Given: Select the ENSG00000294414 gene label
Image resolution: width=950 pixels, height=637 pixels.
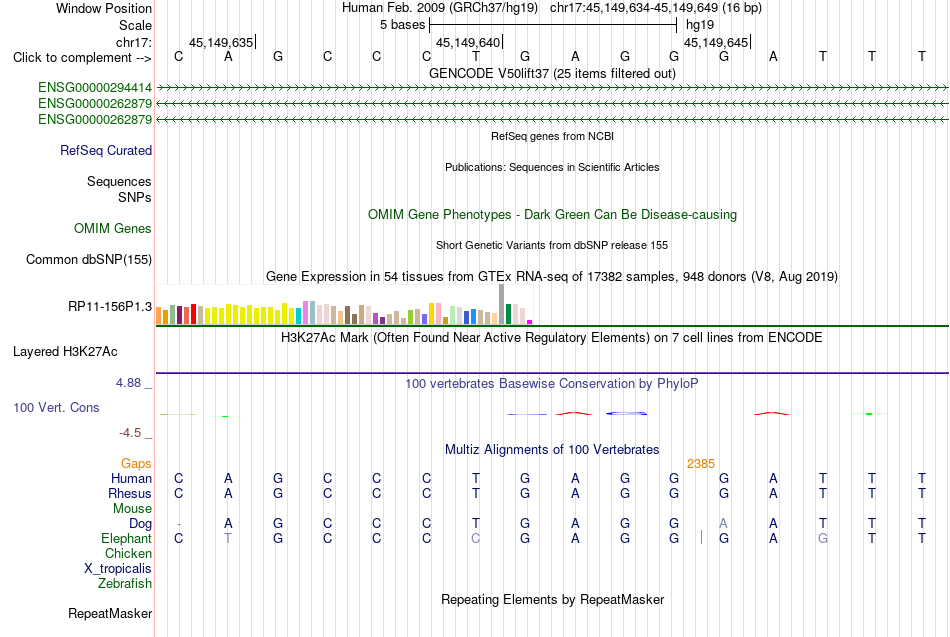Looking at the screenshot, I should (x=95, y=88).
